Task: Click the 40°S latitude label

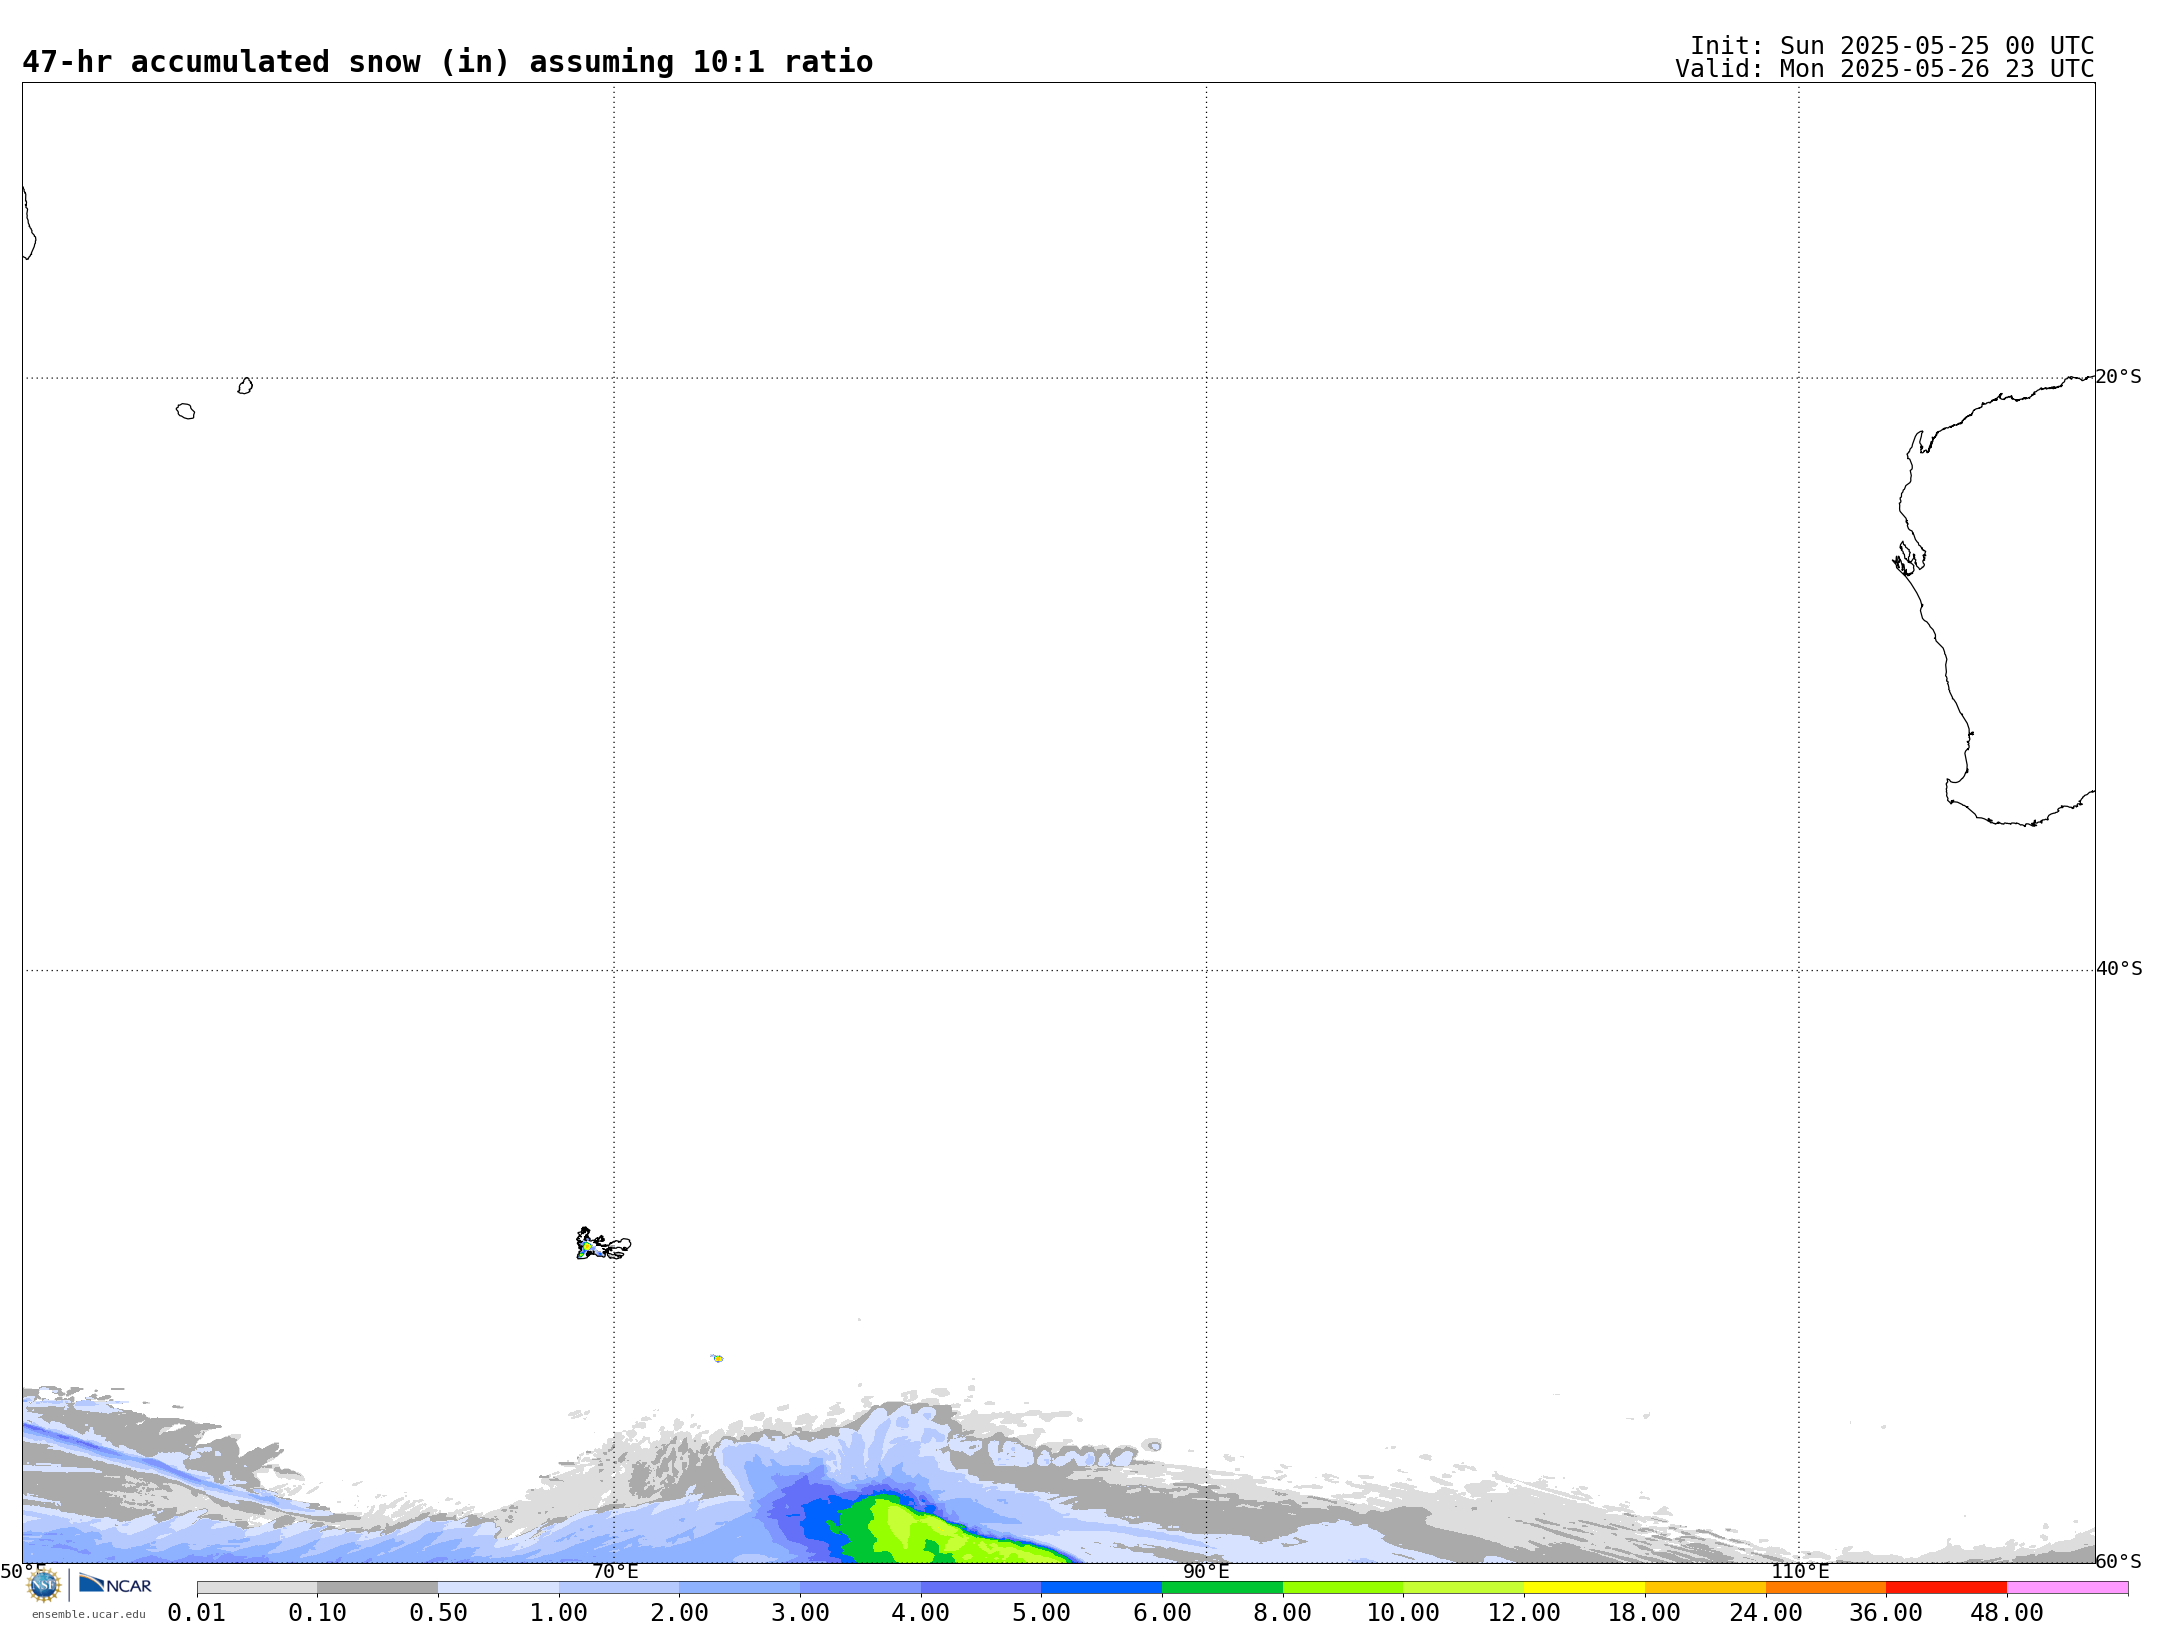Action: pos(2119,969)
